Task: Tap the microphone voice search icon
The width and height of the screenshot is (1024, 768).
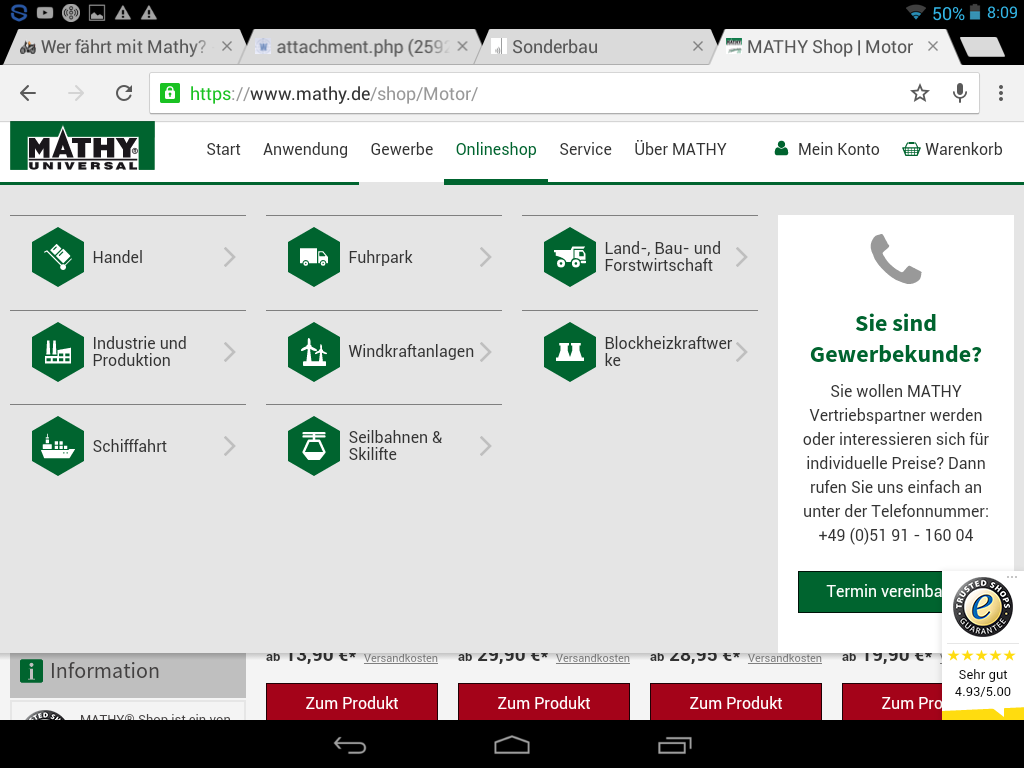Action: (960, 93)
